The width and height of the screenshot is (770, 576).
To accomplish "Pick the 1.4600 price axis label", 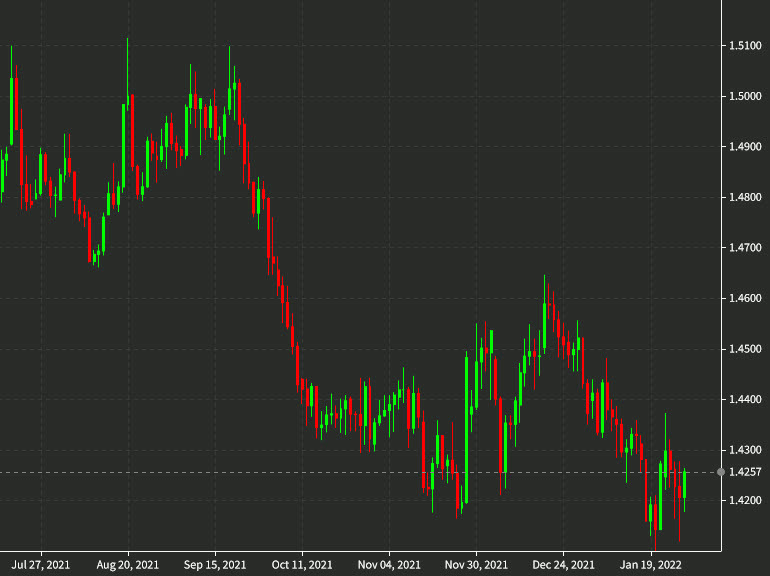I will [x=746, y=299].
